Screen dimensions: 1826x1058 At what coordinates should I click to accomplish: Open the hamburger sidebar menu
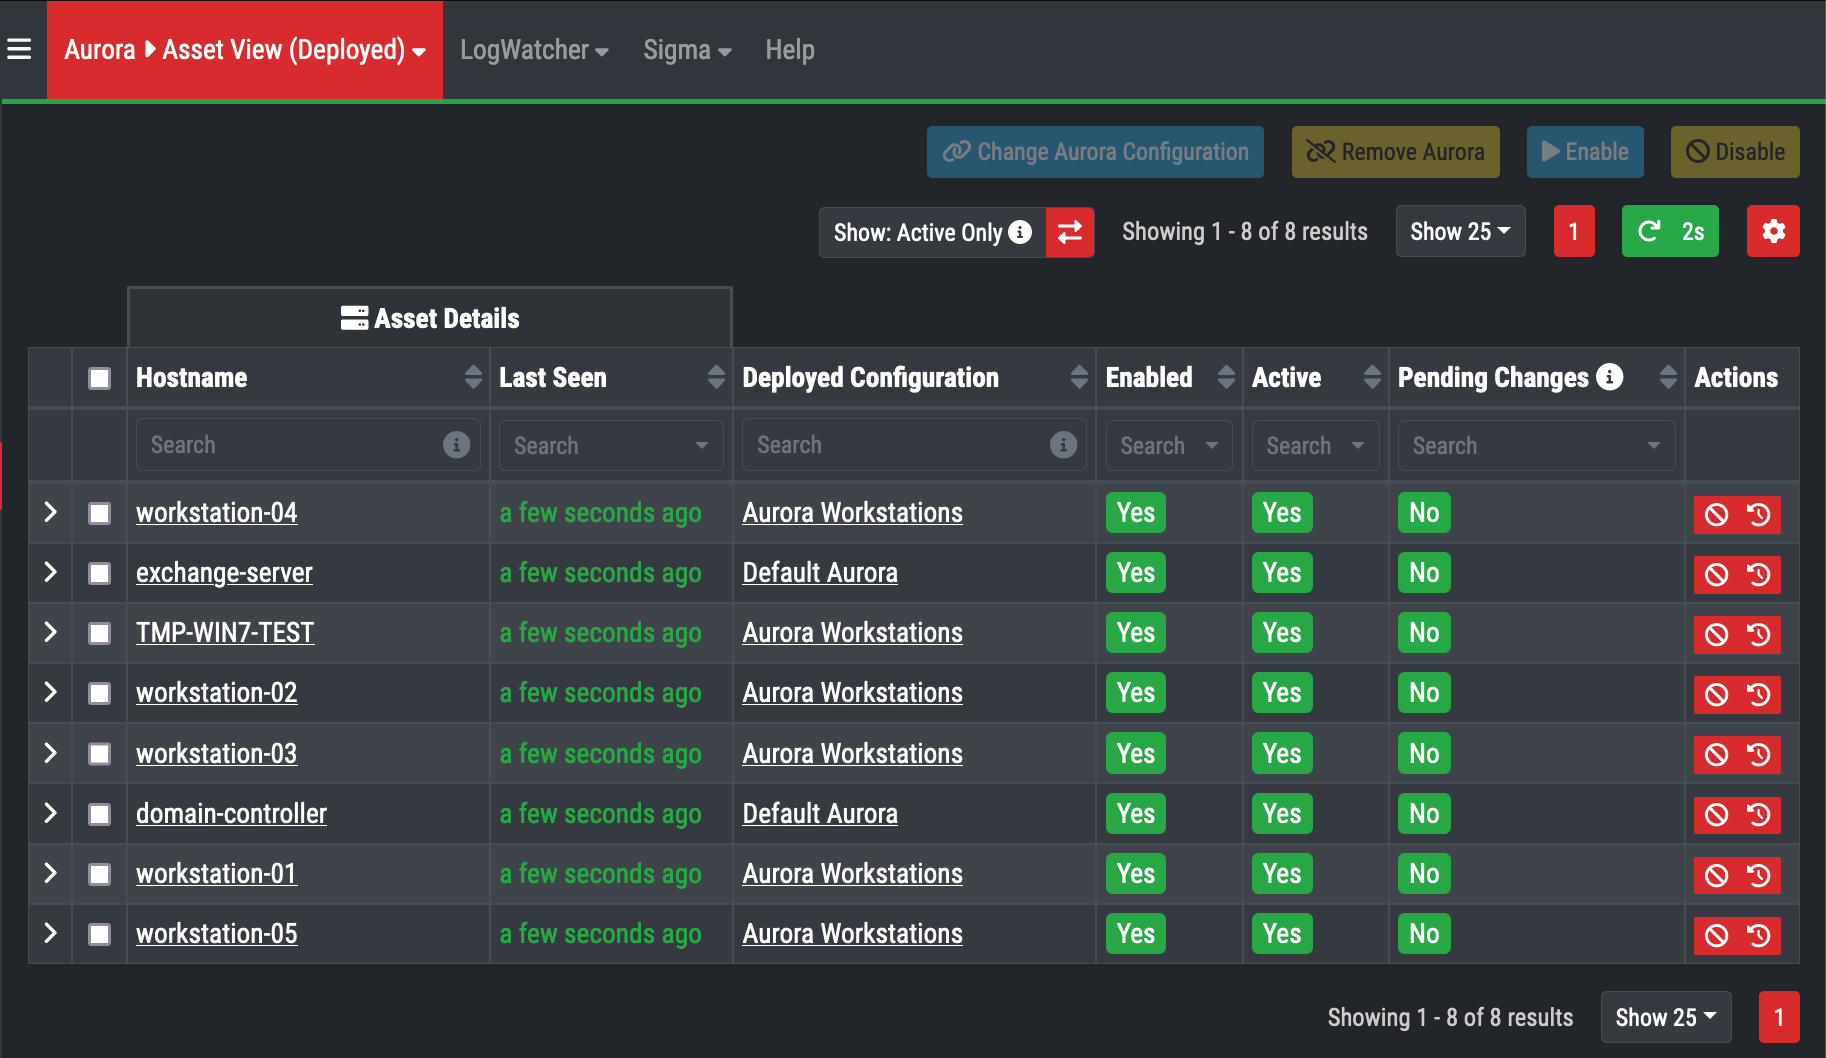(19, 49)
